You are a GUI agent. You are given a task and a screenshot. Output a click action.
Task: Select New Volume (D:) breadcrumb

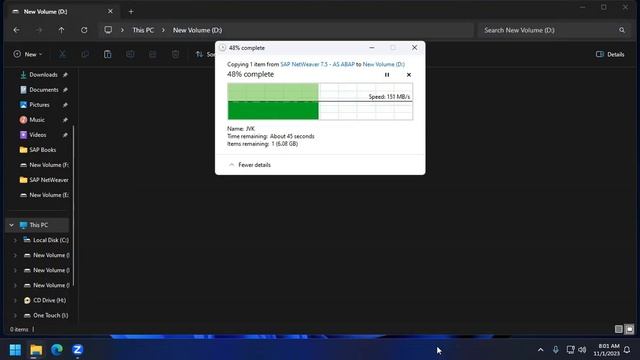pos(197,30)
